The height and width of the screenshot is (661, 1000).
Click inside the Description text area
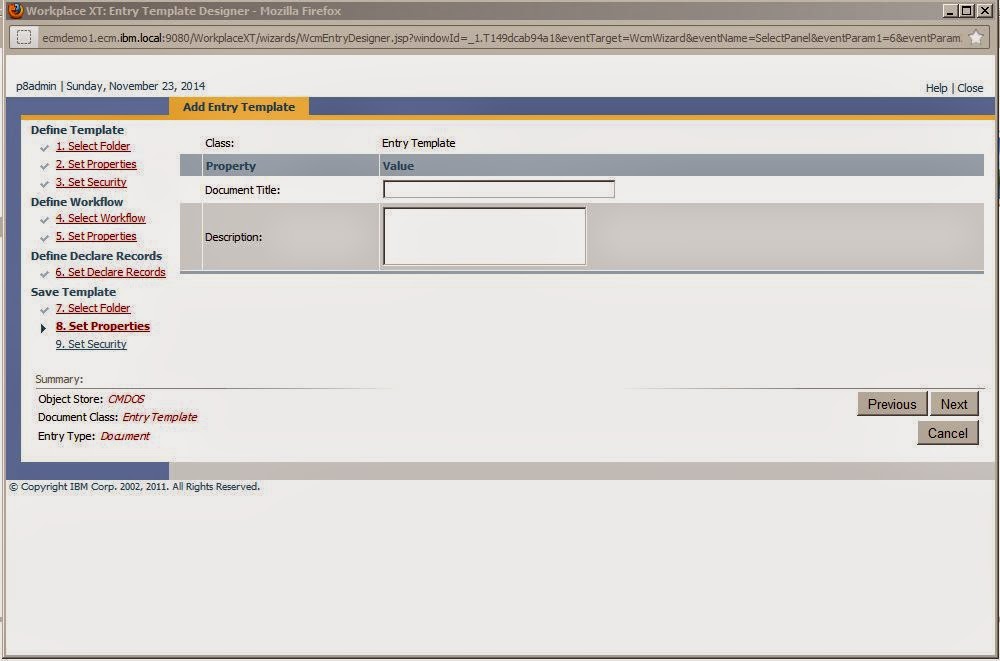click(x=483, y=235)
